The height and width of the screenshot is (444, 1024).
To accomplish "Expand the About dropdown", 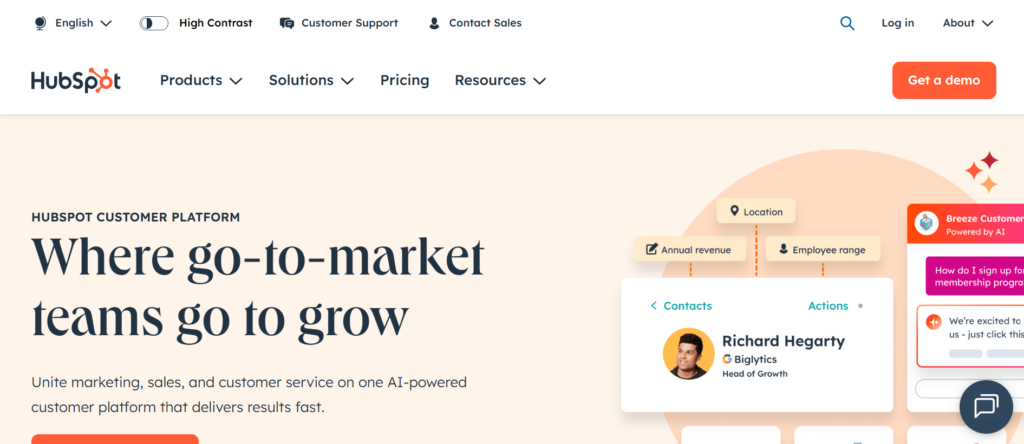I will click(967, 23).
